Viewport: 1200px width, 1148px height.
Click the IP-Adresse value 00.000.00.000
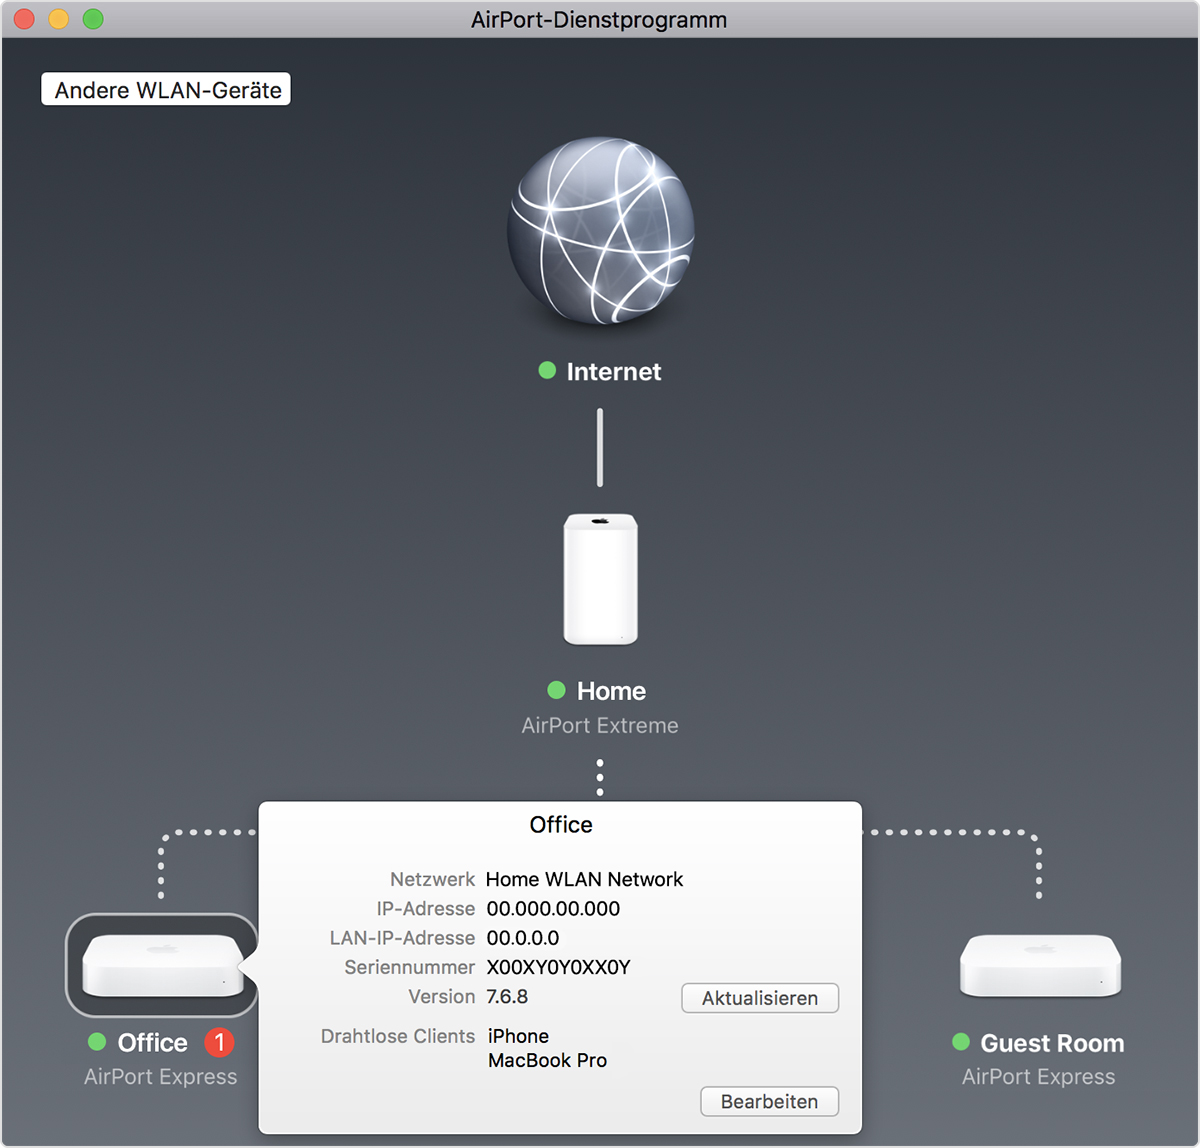pos(553,909)
